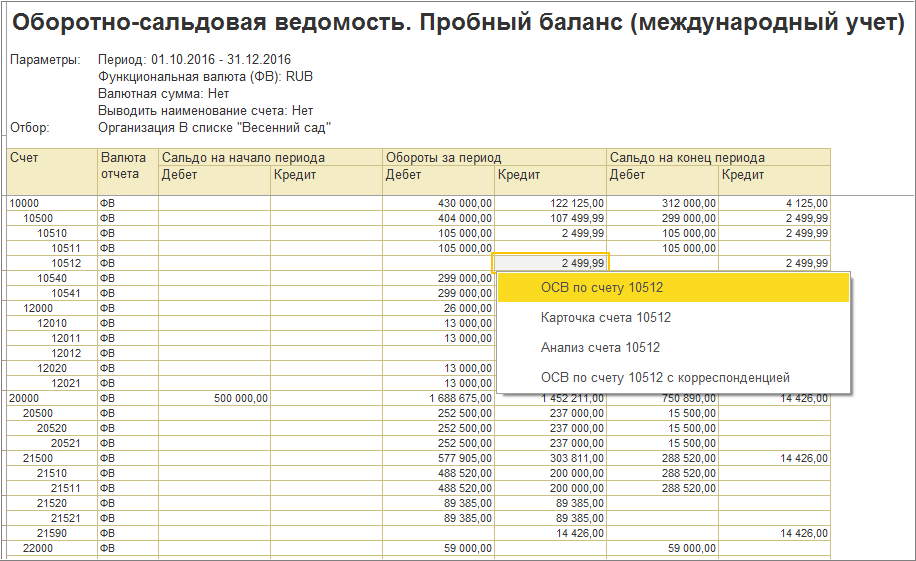Click ending credit 14 426,00 of account 21590
The image size is (916, 561).
[775, 533]
